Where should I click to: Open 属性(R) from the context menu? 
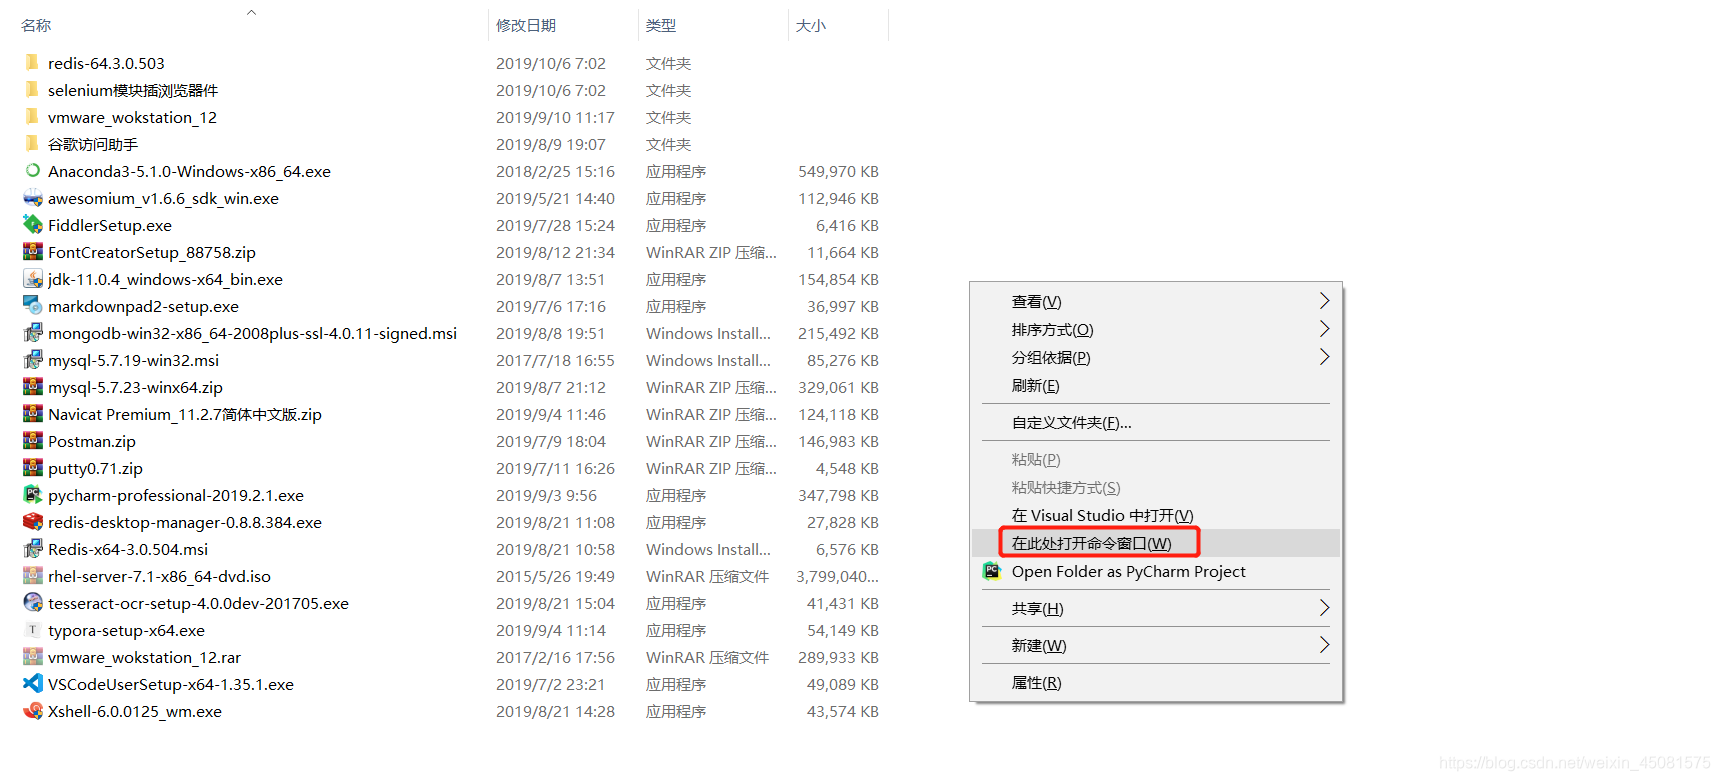click(1156, 682)
